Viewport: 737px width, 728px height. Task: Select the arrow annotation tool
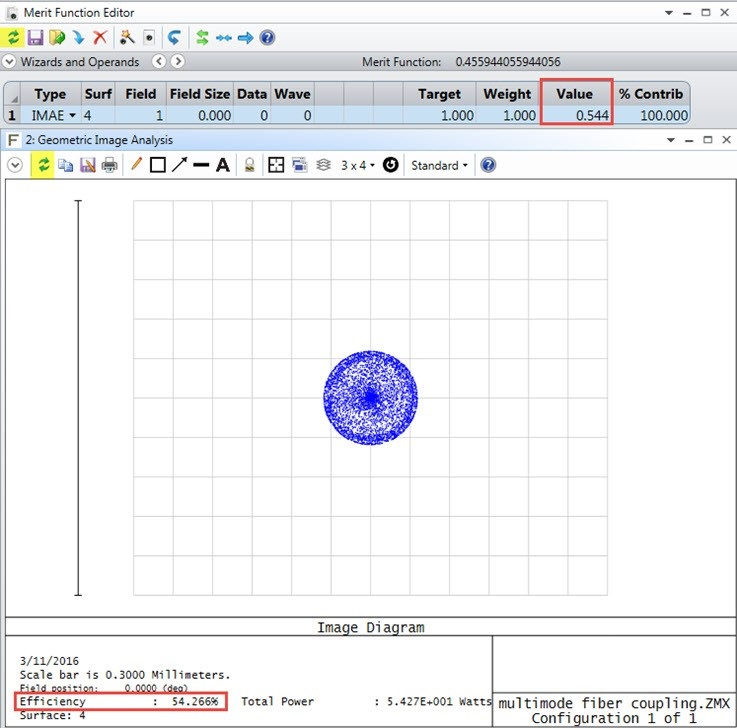tap(179, 165)
